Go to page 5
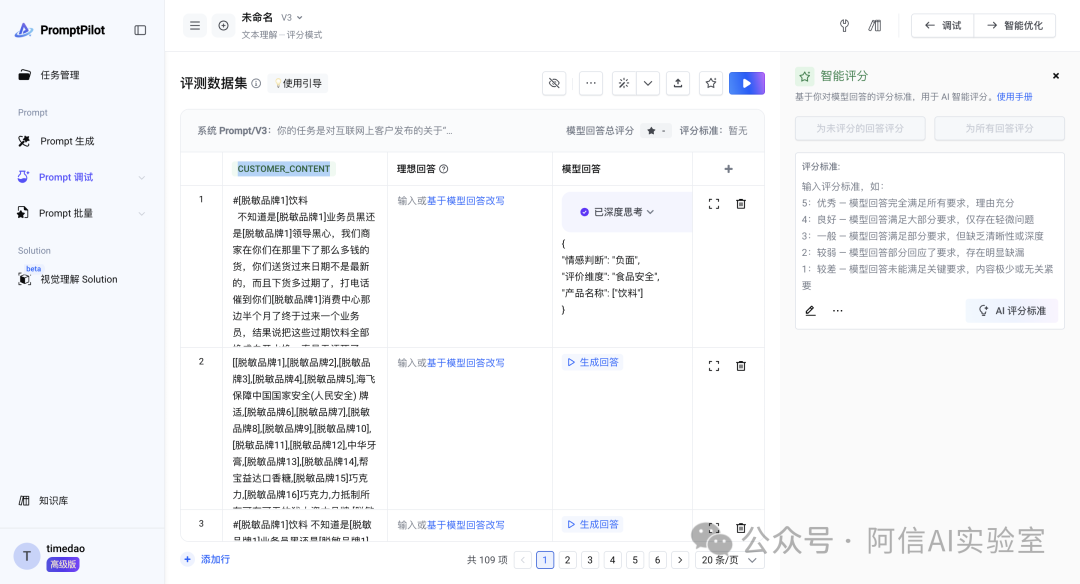Screen dimensions: 1080x584 tap(635, 560)
